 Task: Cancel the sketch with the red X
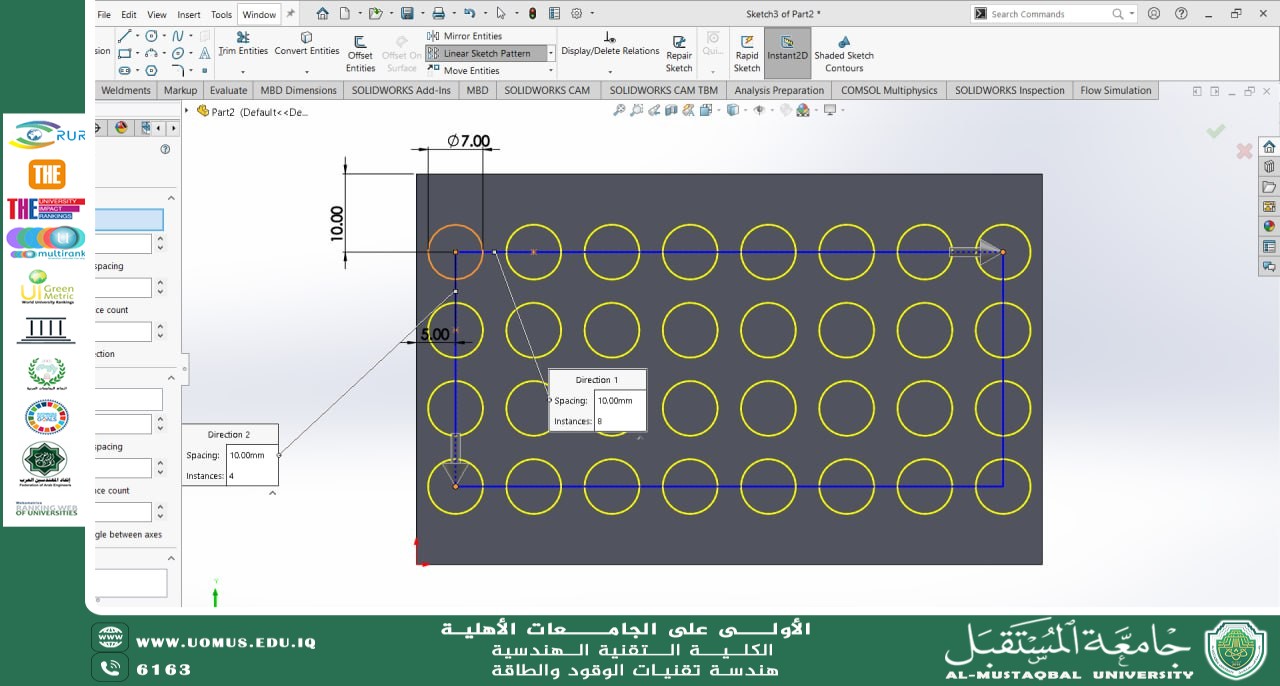pyautogui.click(x=1244, y=151)
